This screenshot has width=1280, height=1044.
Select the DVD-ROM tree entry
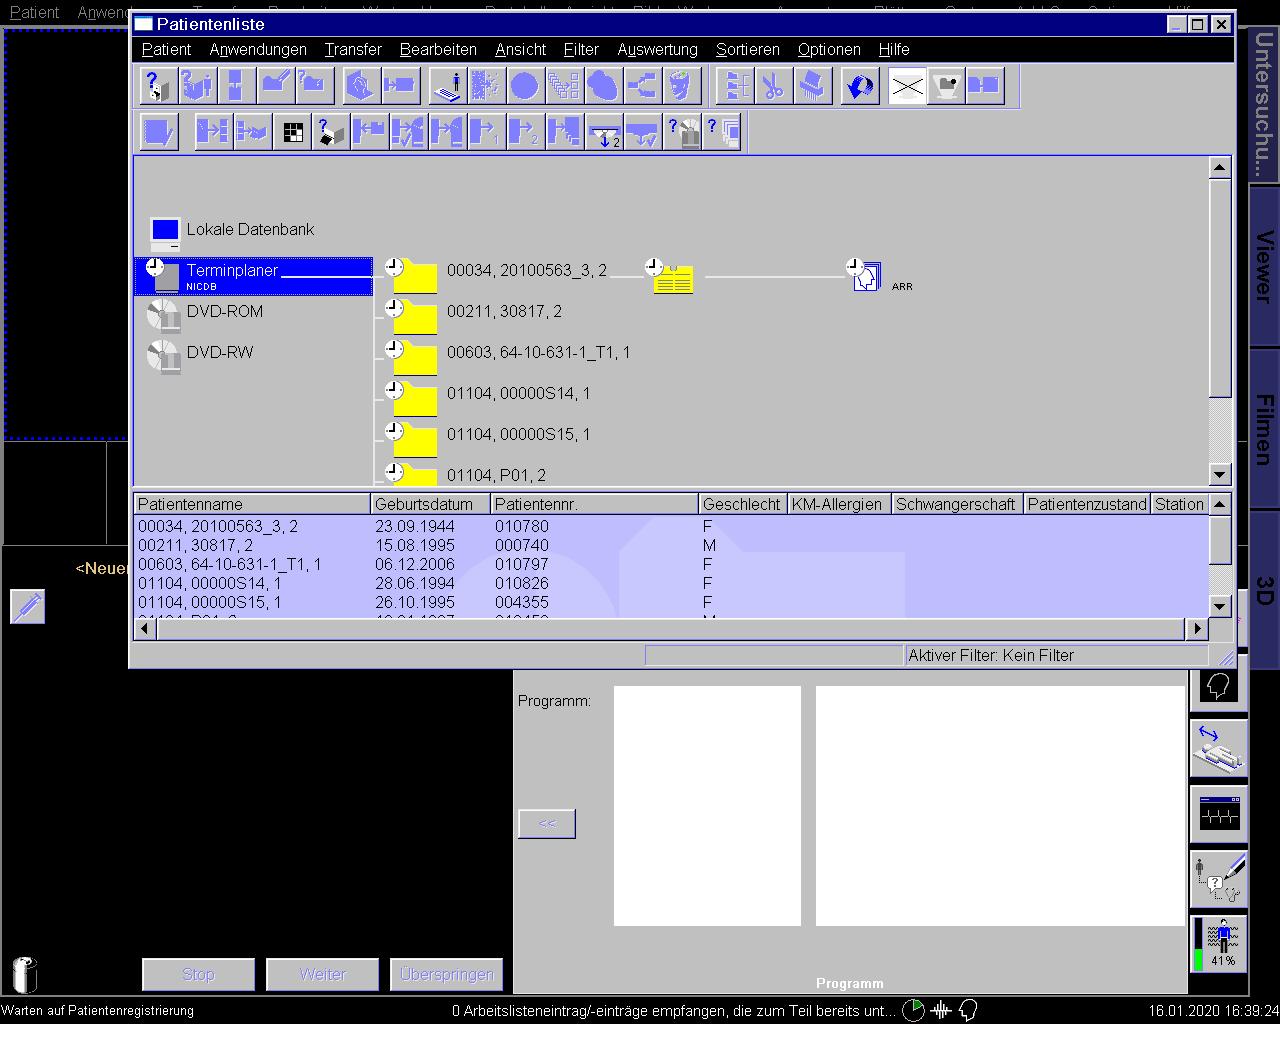tap(224, 312)
